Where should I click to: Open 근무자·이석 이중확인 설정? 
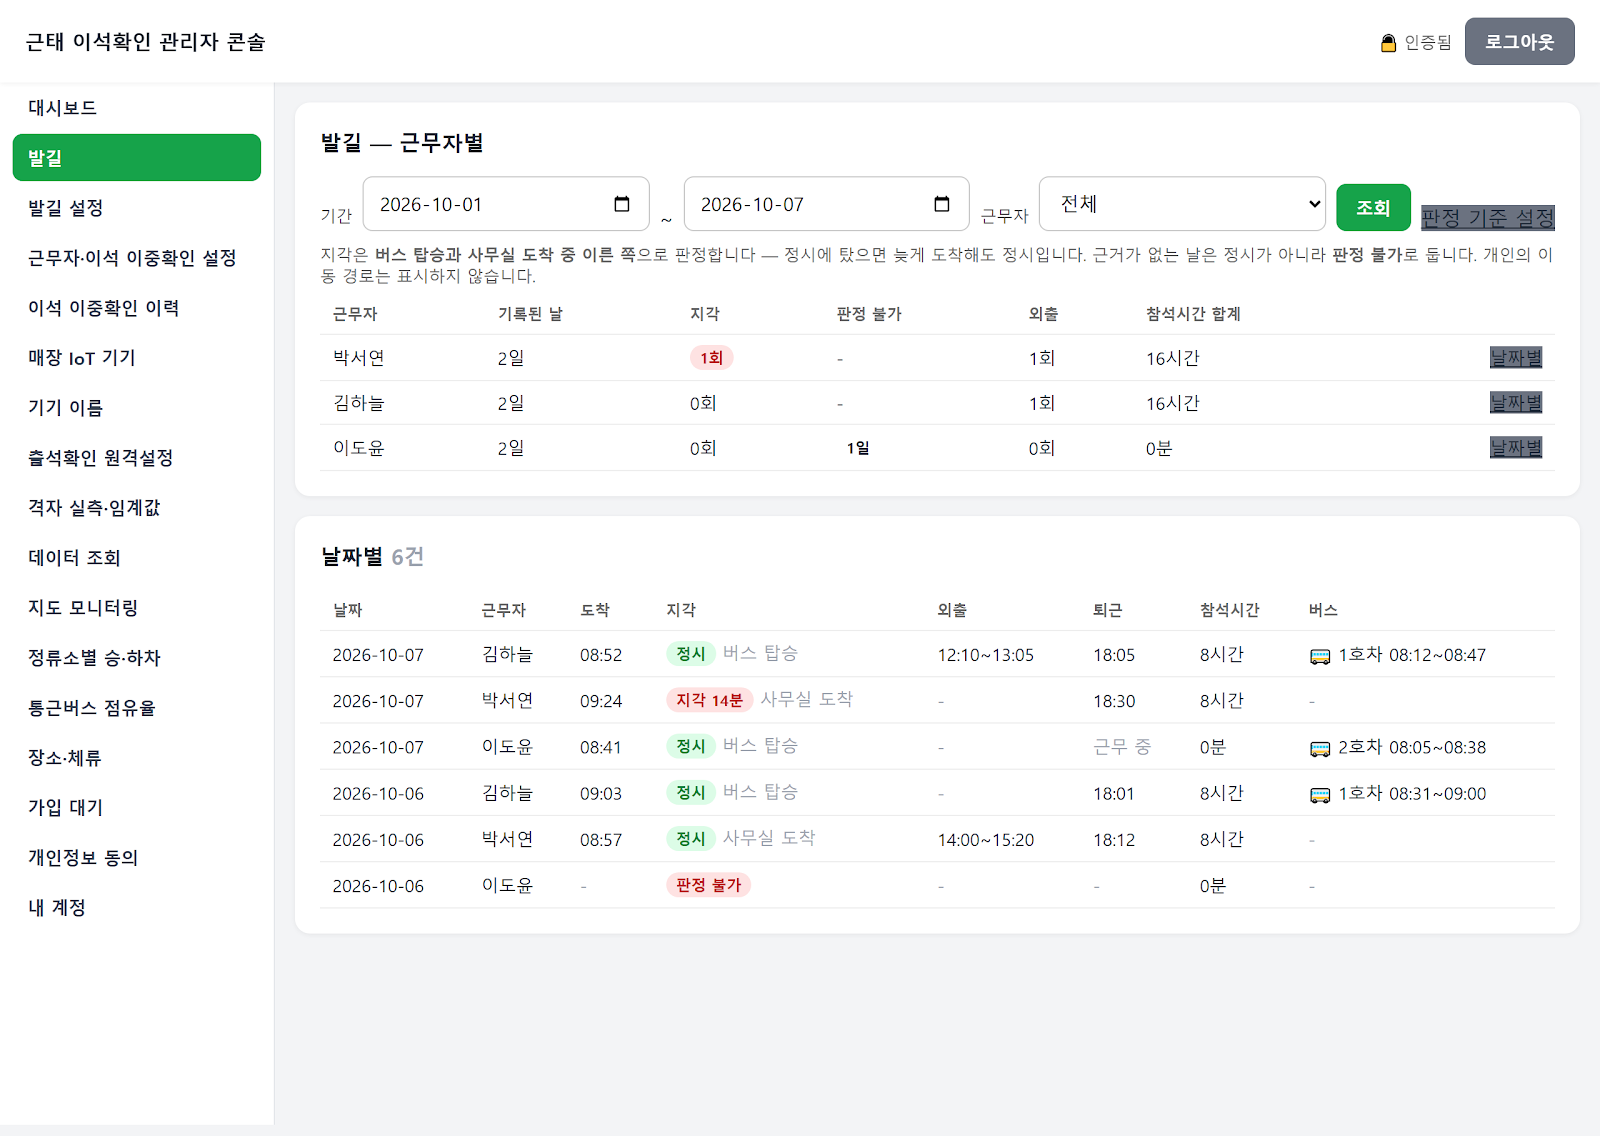[x=137, y=258]
